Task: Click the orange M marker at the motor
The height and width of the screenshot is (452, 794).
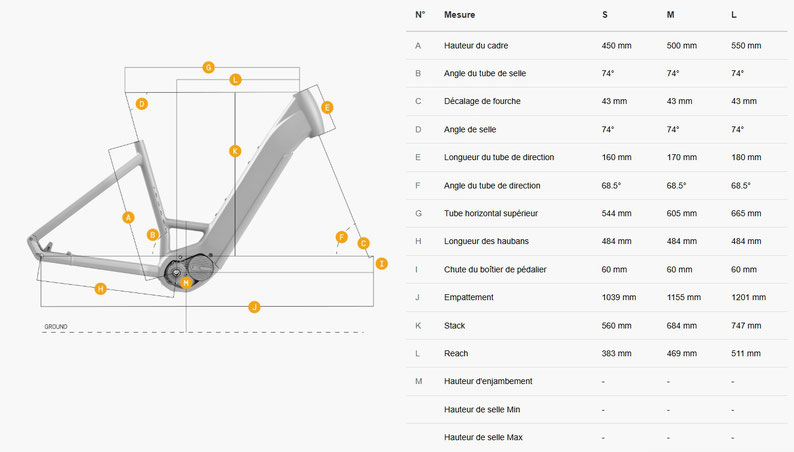Action: point(186,284)
